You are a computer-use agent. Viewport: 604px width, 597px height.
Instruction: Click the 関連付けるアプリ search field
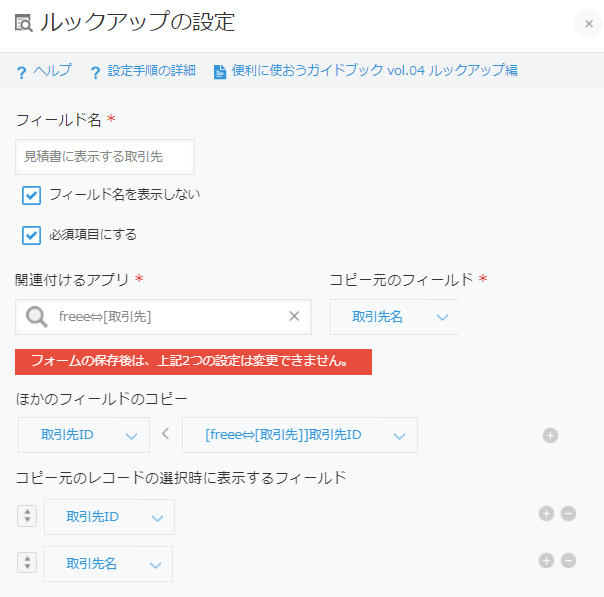click(163, 317)
